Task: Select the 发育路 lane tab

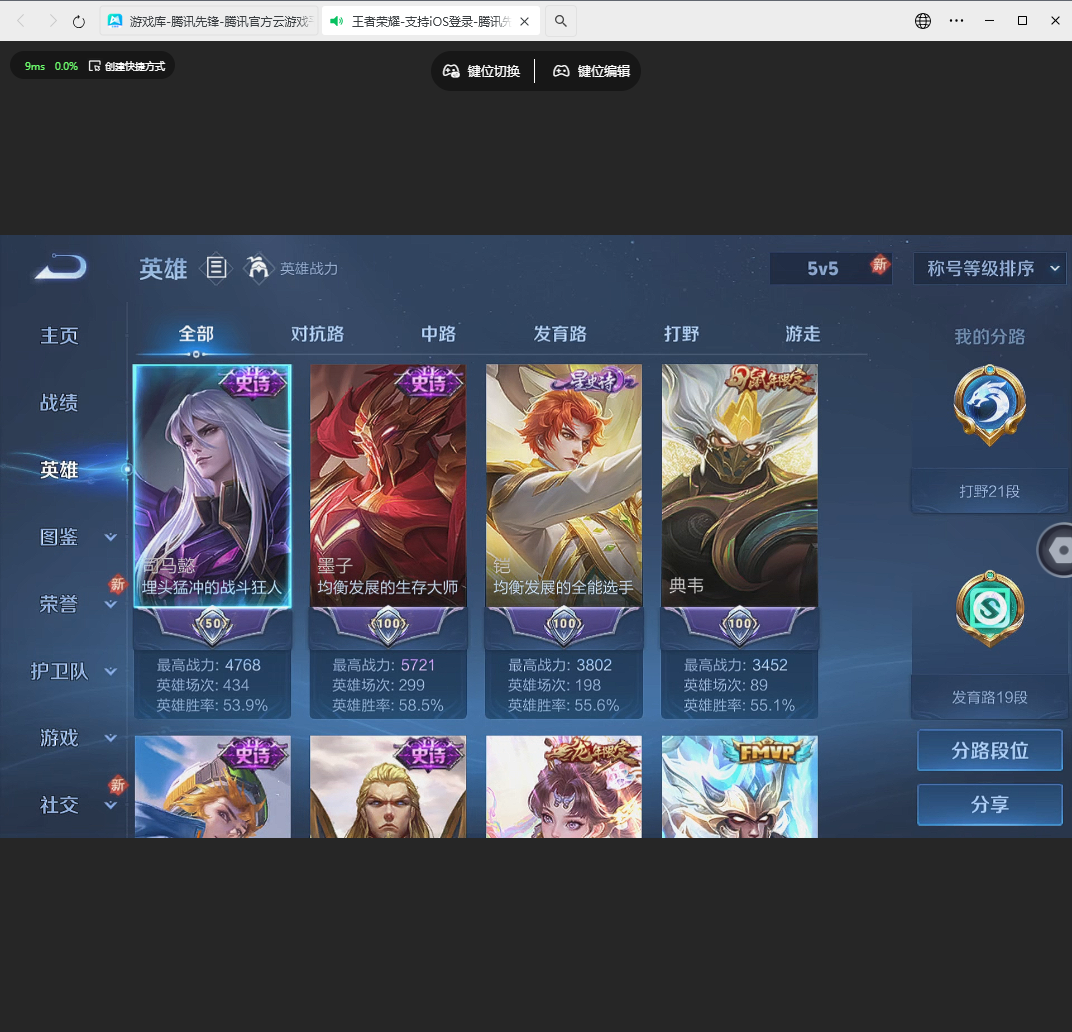Action: pos(560,334)
